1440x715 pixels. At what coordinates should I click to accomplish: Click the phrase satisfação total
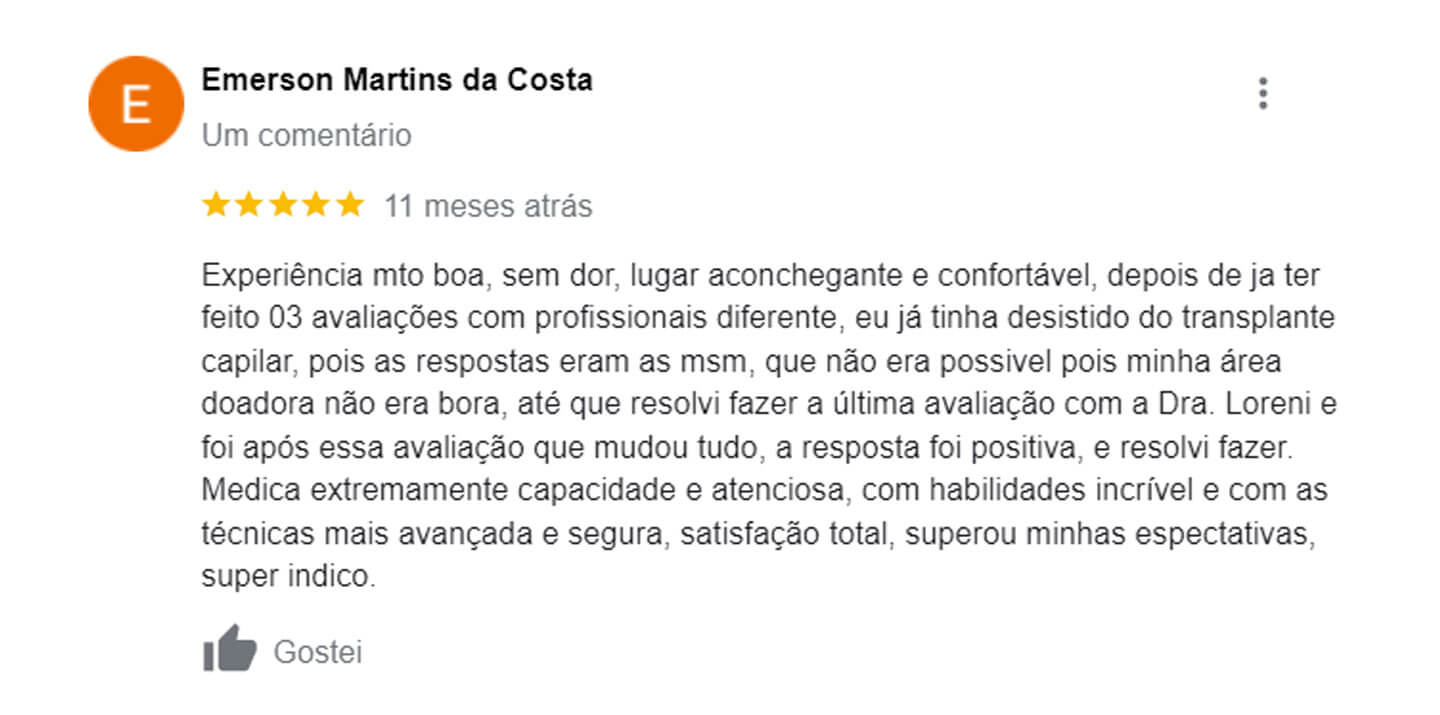[x=786, y=534]
